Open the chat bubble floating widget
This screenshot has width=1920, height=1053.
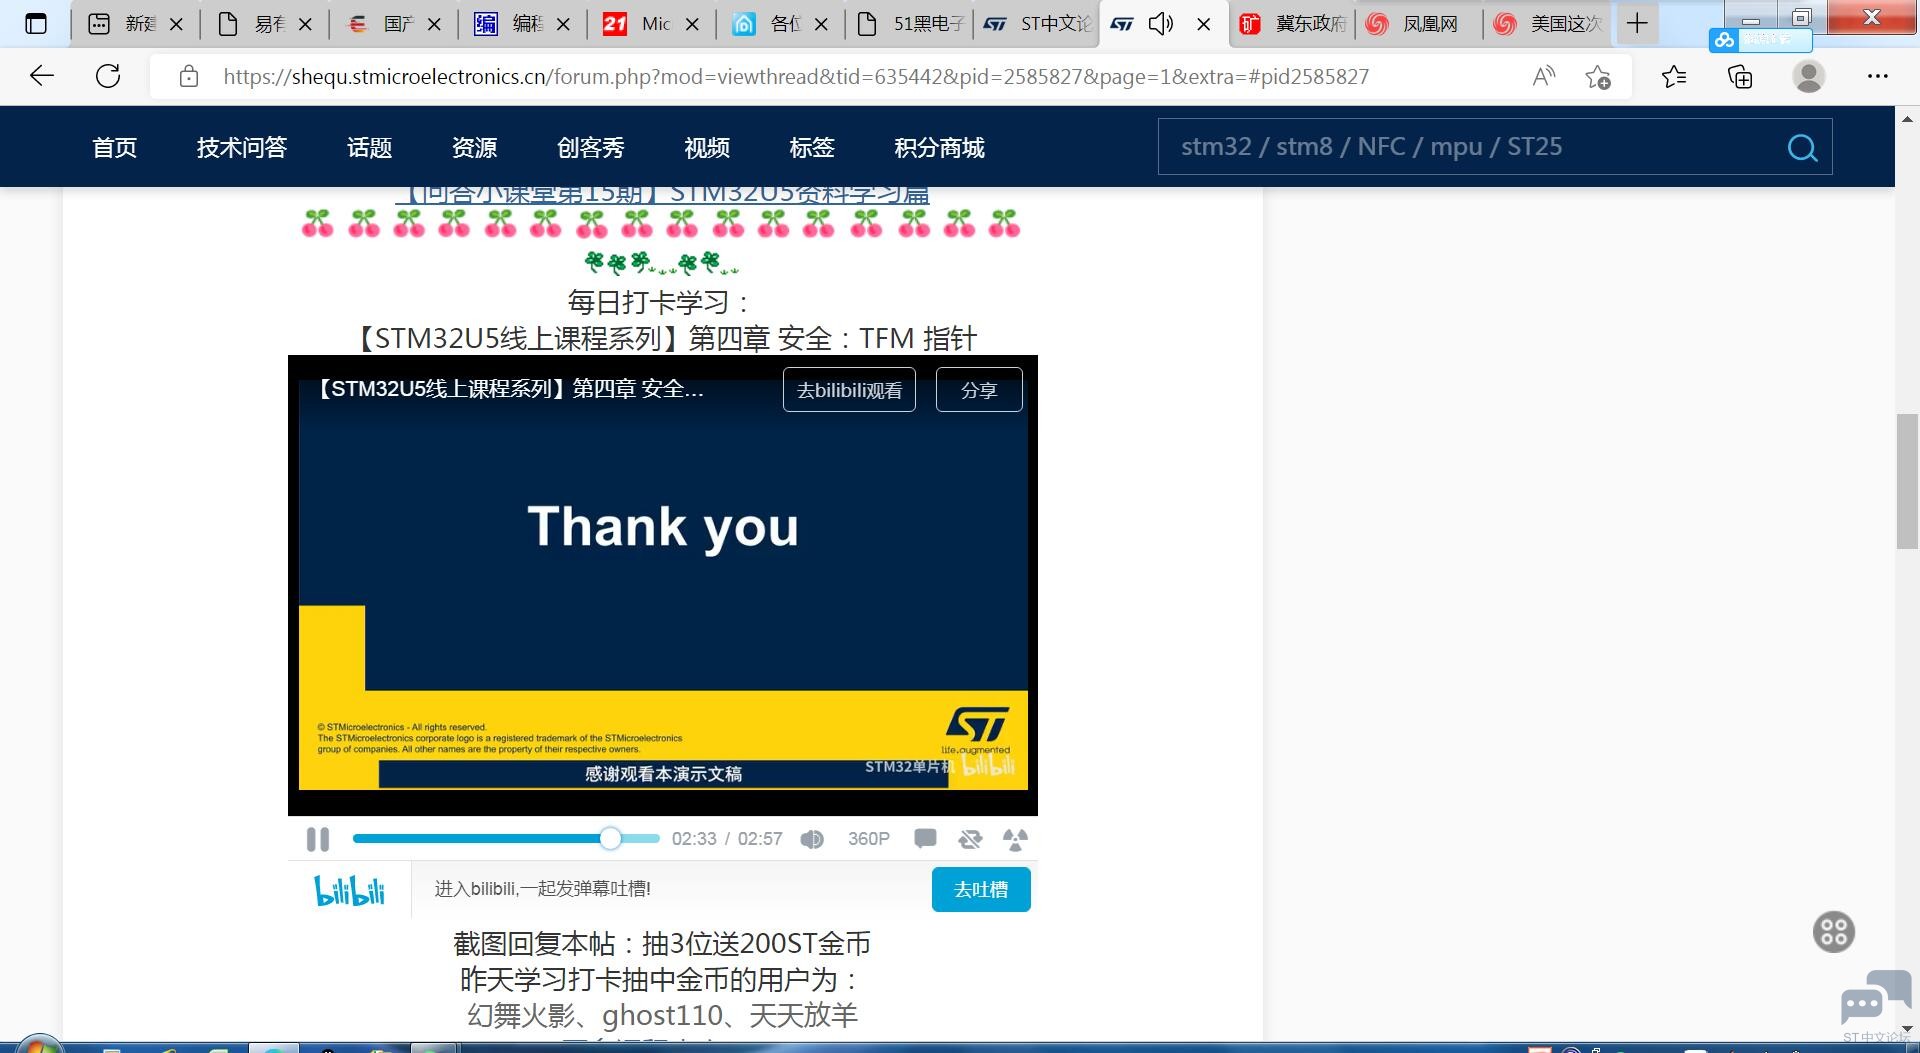click(x=1874, y=999)
